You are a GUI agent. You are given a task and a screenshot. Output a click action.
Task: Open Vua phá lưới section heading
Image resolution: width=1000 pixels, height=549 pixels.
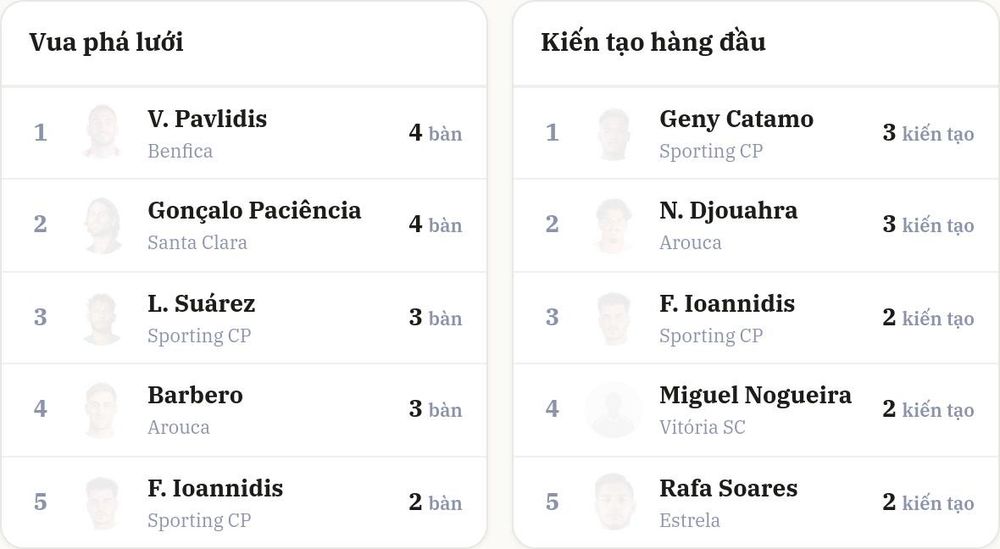(x=107, y=43)
